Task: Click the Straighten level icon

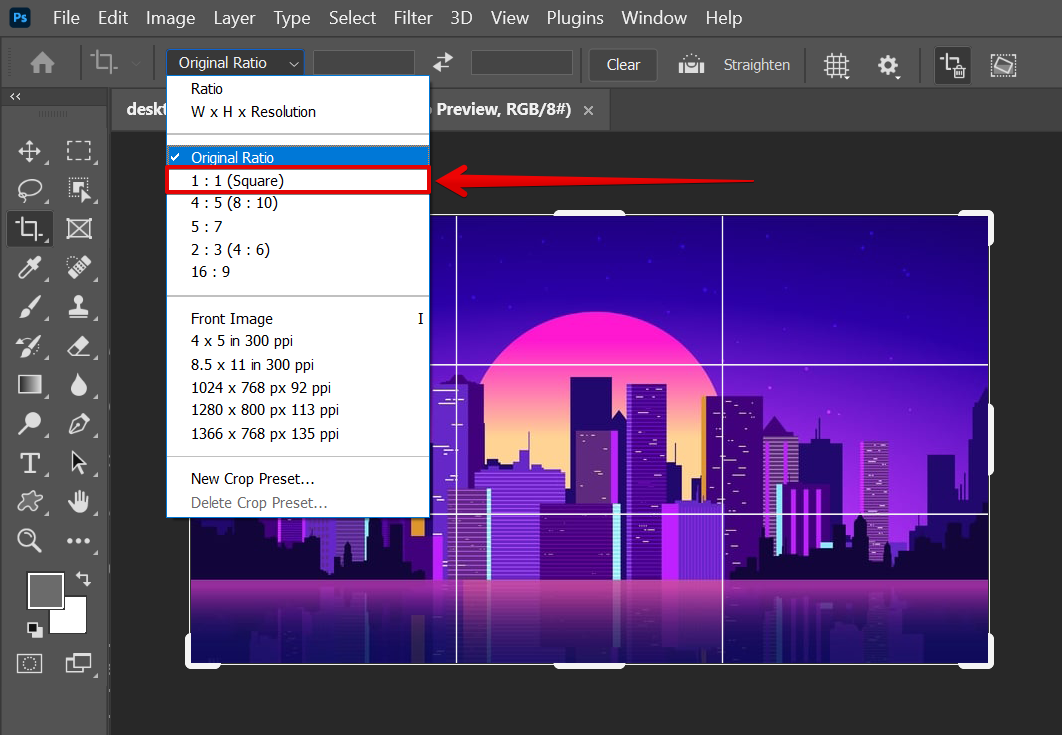Action: tap(691, 64)
